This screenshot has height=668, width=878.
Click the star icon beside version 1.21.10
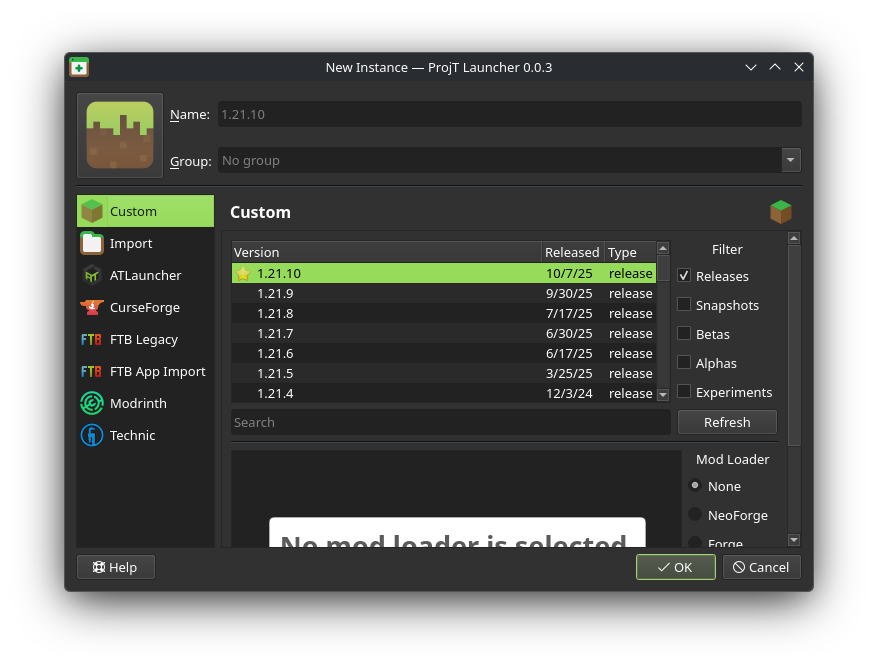pyautogui.click(x=243, y=273)
